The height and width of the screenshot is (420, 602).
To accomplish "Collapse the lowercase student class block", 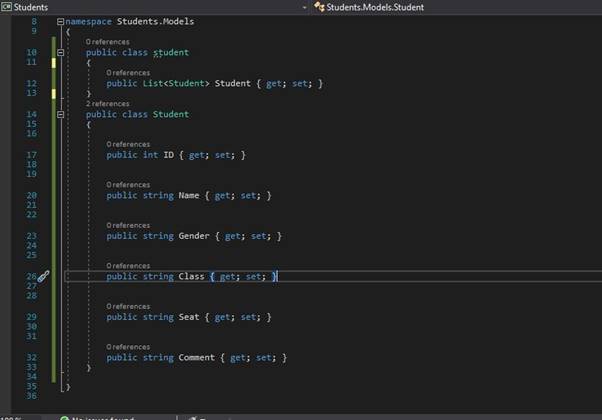I will (x=60, y=52).
